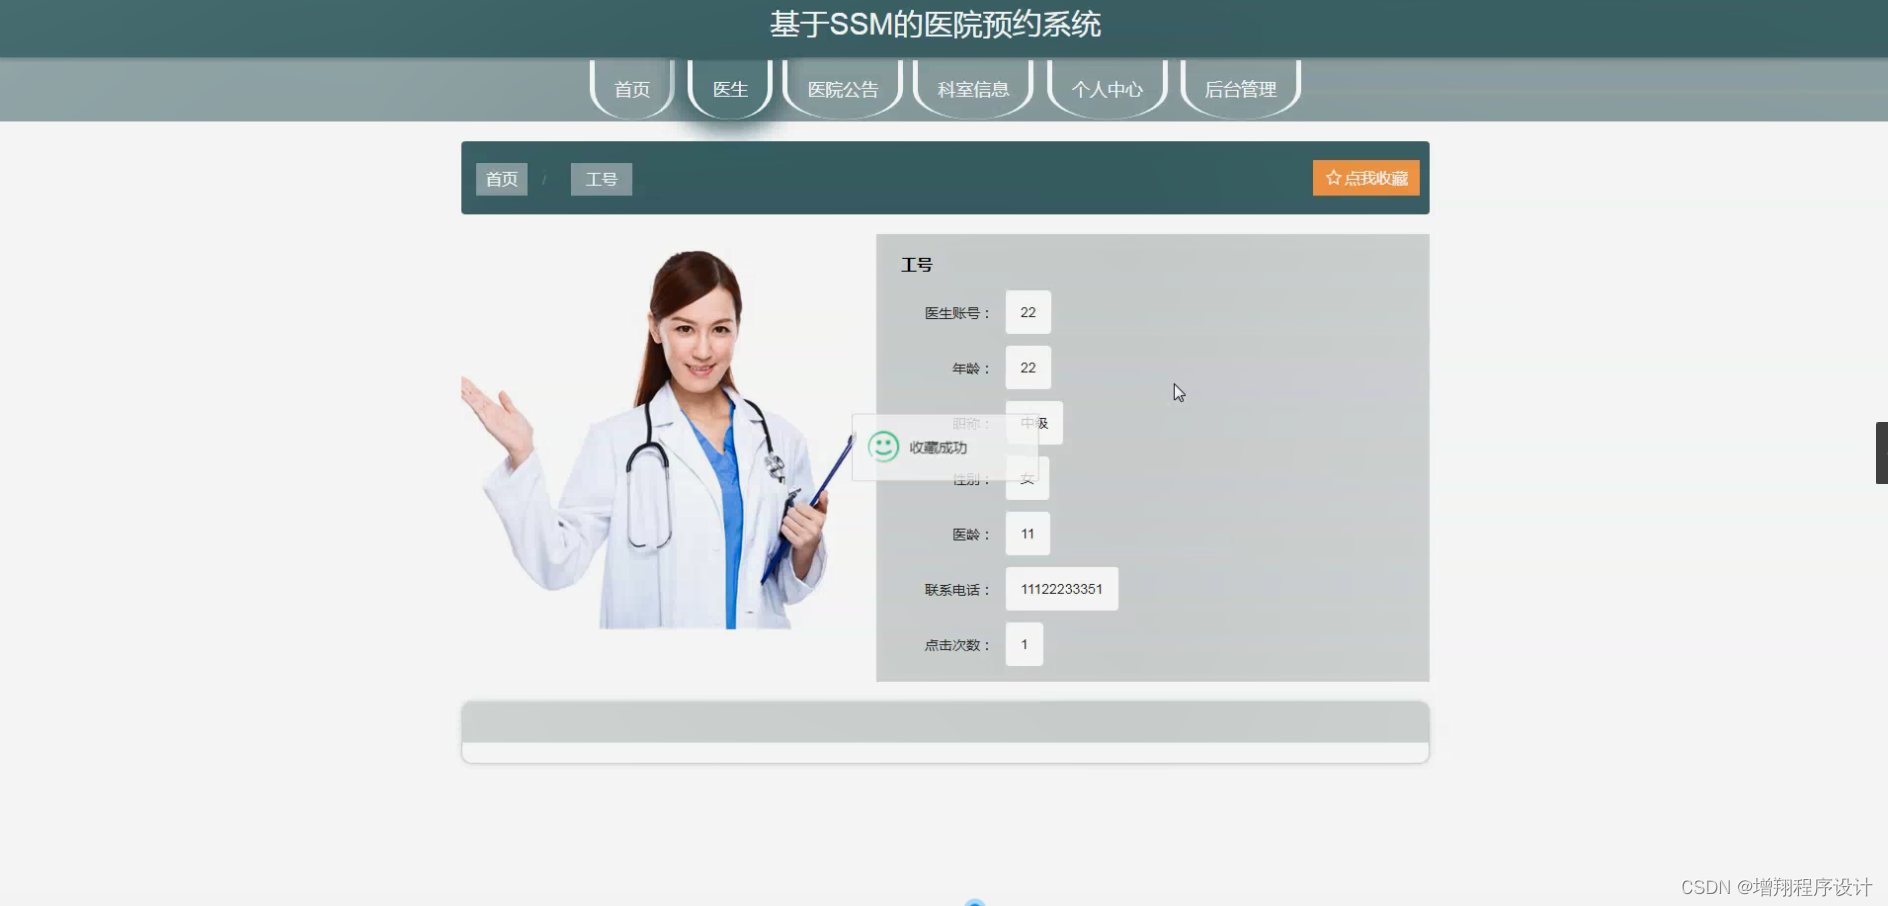
Task: Click the 医生账号 value field showing 22
Action: pos(1027,312)
